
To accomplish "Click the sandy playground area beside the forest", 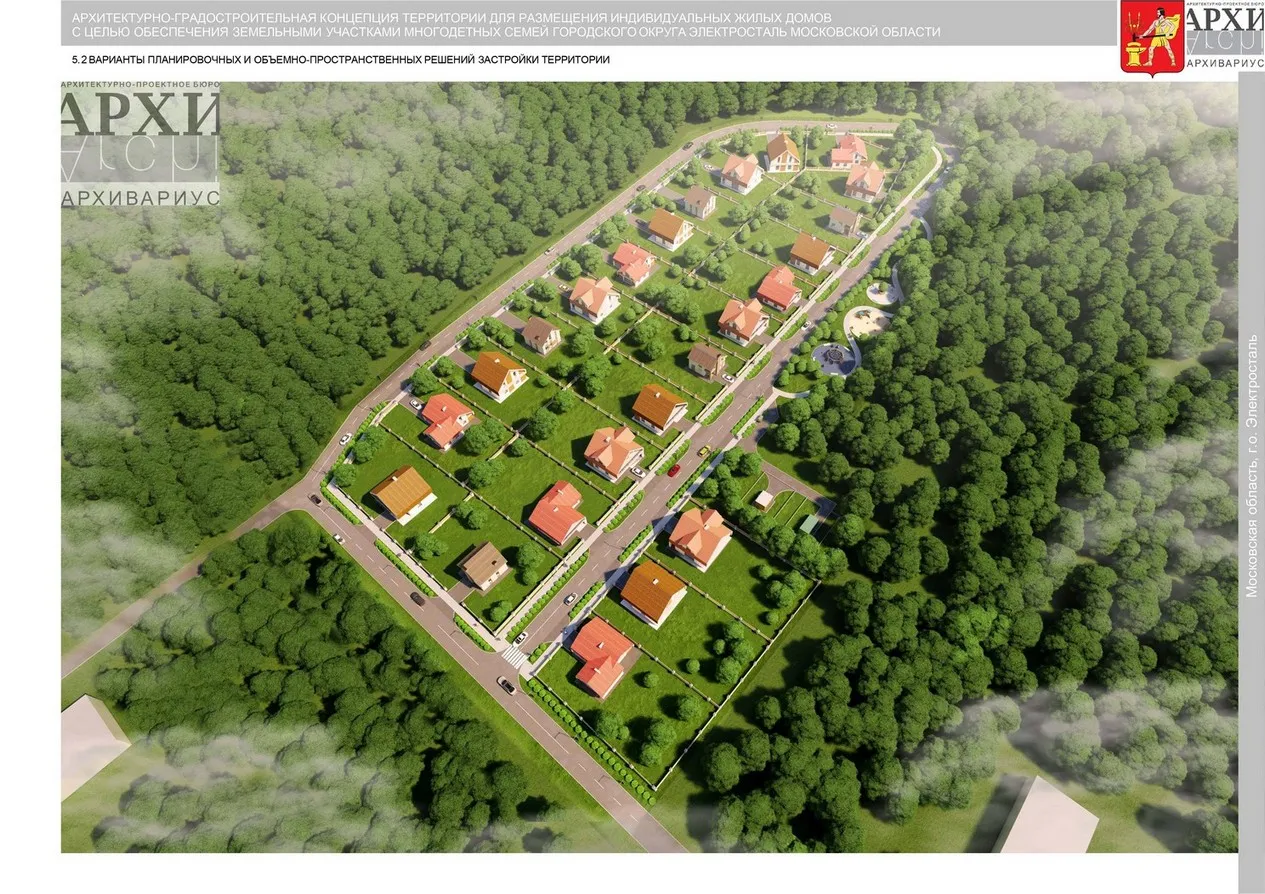I will tap(866, 322).
